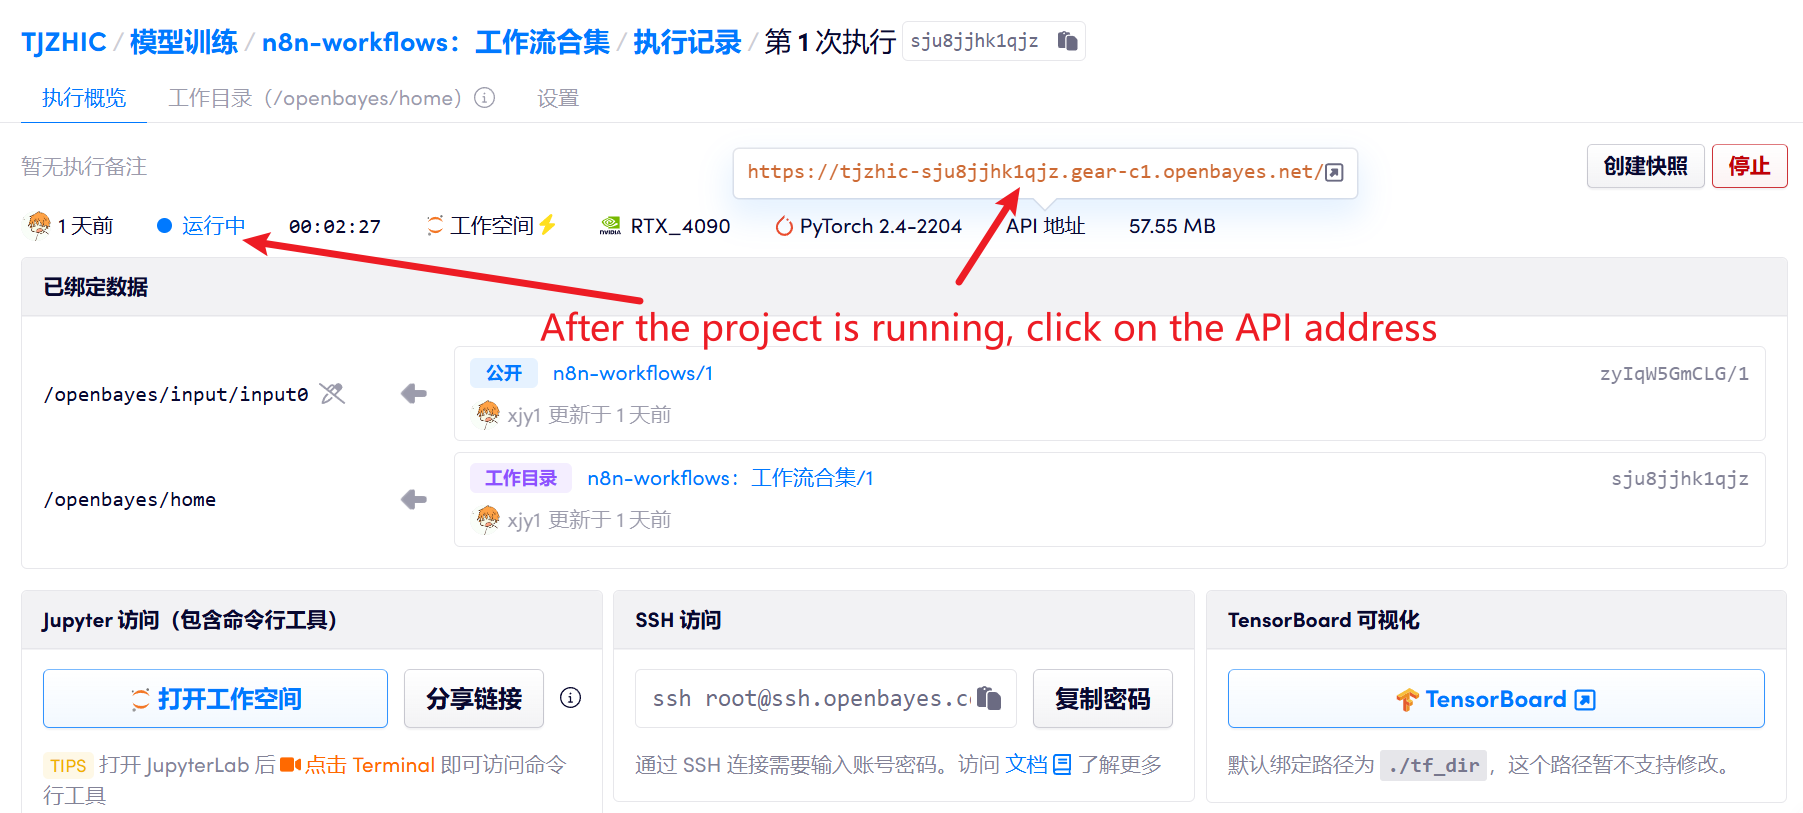Open the 设置 tab
Viewport: 1803px width, 813px height.
pos(558,98)
